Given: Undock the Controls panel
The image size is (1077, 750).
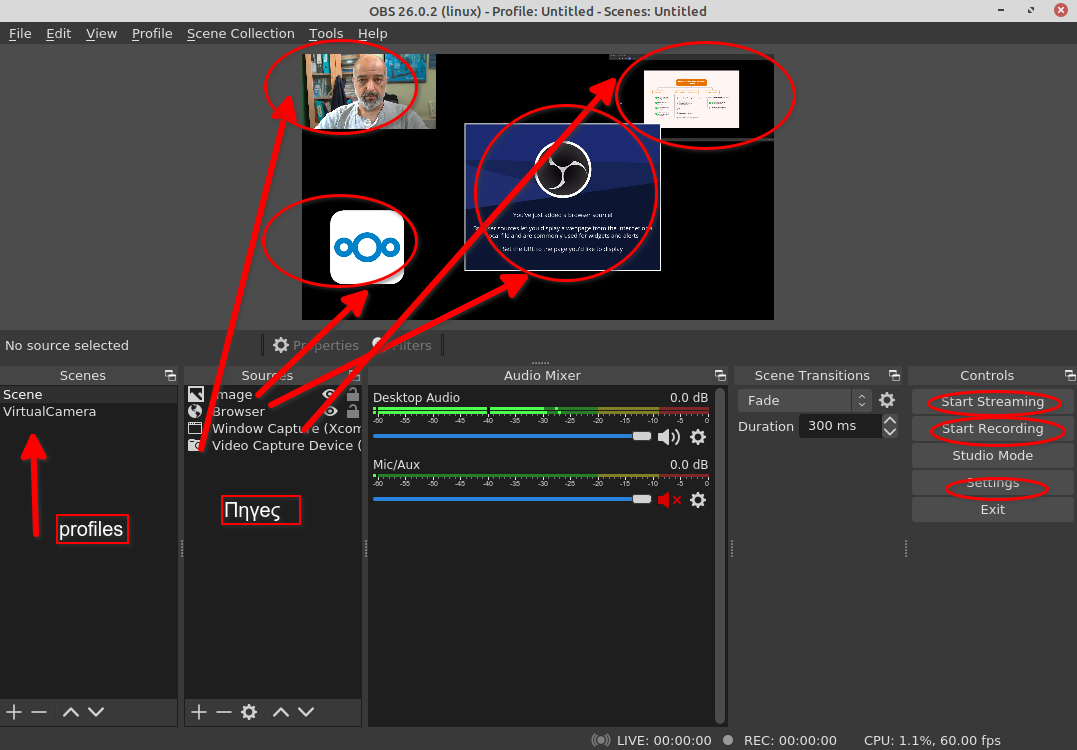Looking at the screenshot, I should click(1069, 376).
